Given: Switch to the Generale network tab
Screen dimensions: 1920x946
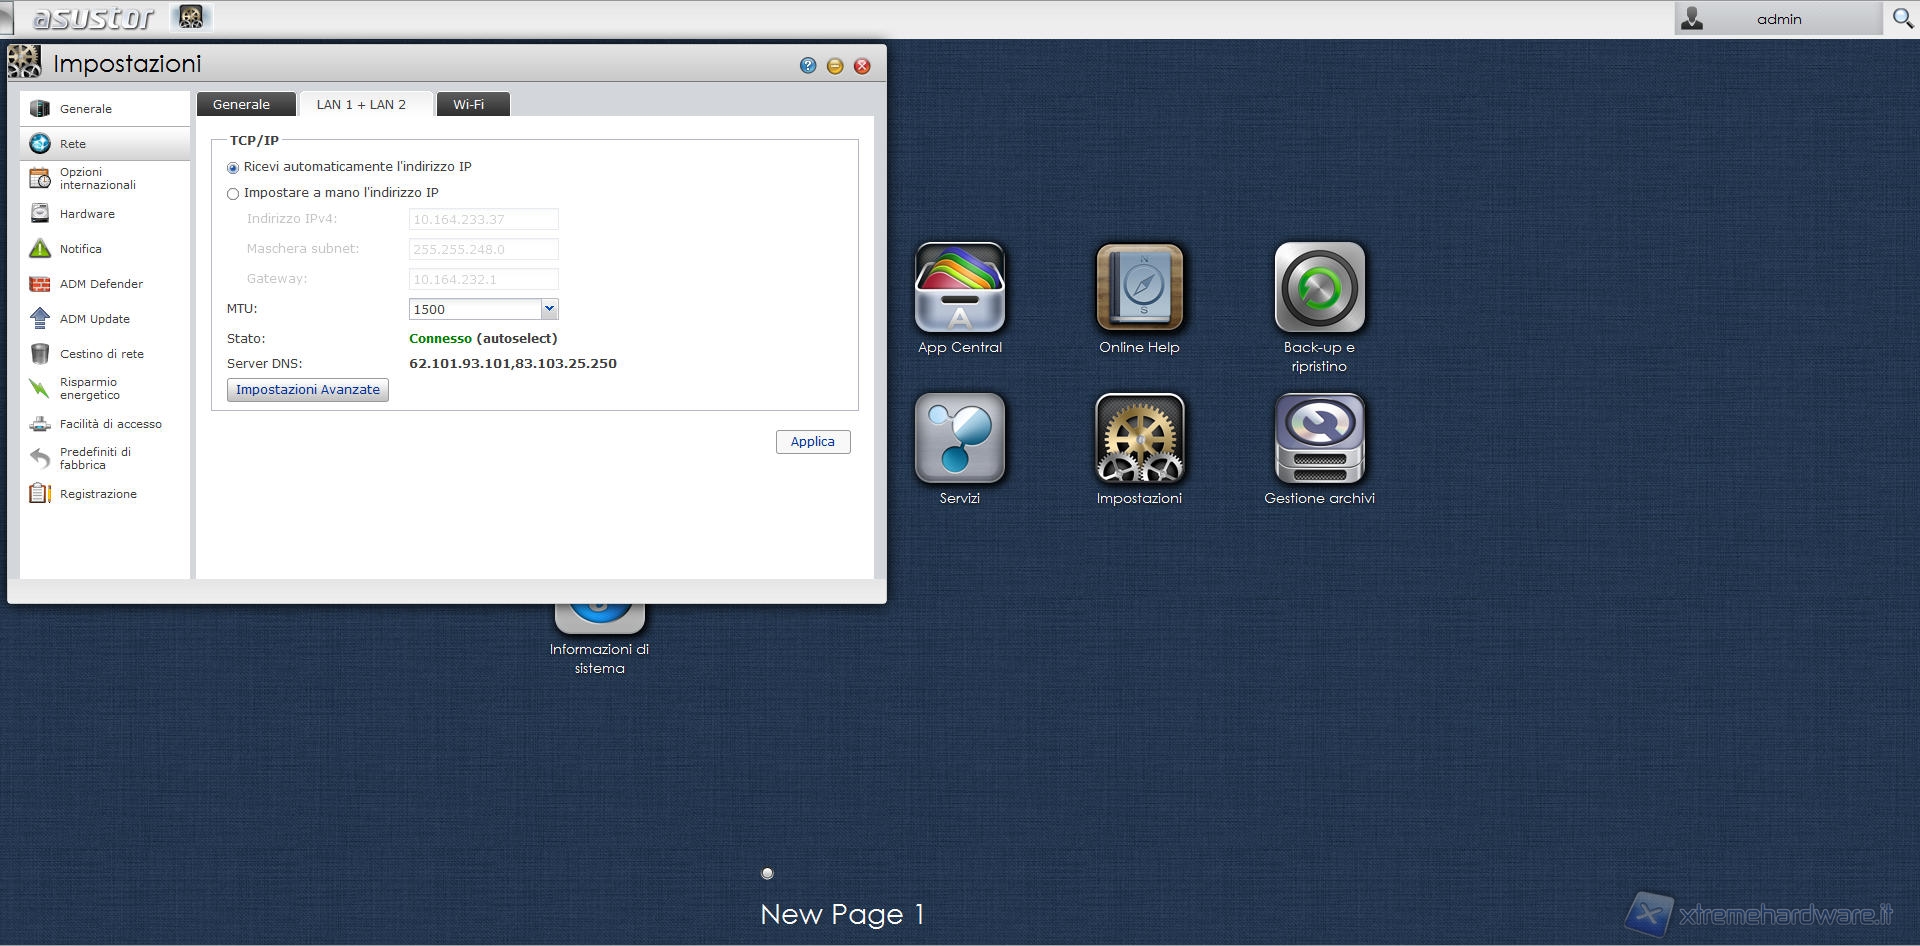Looking at the screenshot, I should pyautogui.click(x=241, y=105).
